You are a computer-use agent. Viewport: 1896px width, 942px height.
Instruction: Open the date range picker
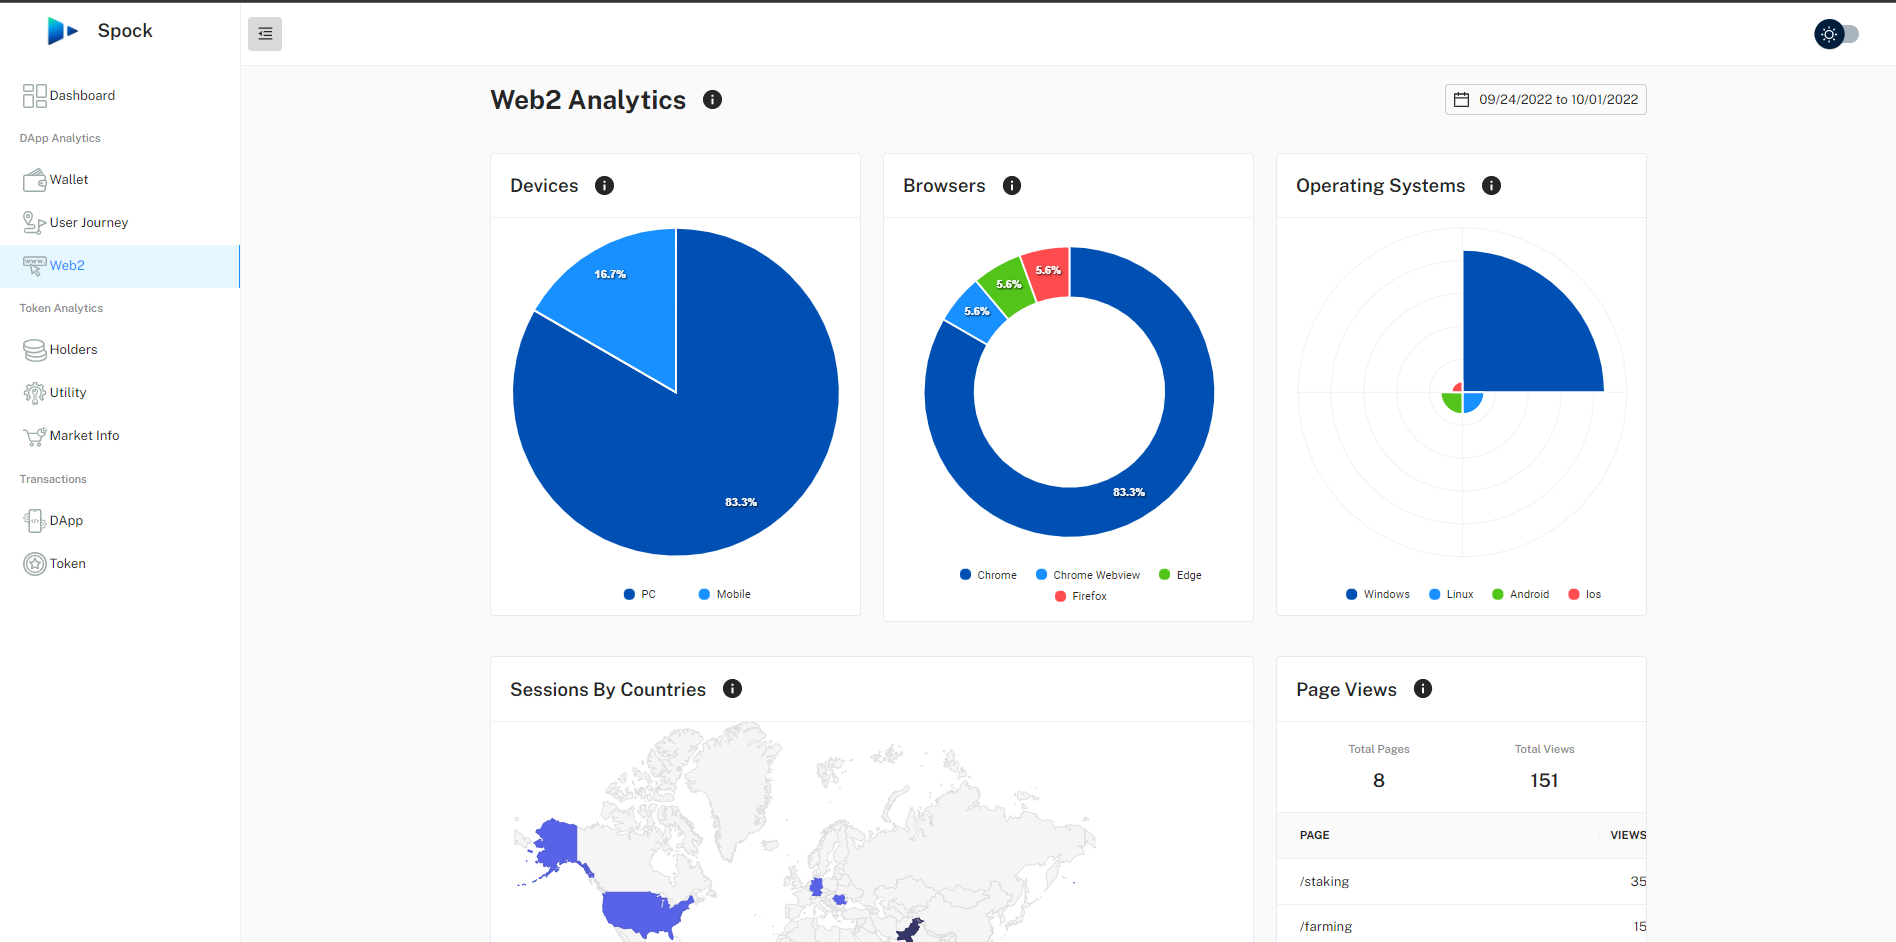pyautogui.click(x=1545, y=100)
